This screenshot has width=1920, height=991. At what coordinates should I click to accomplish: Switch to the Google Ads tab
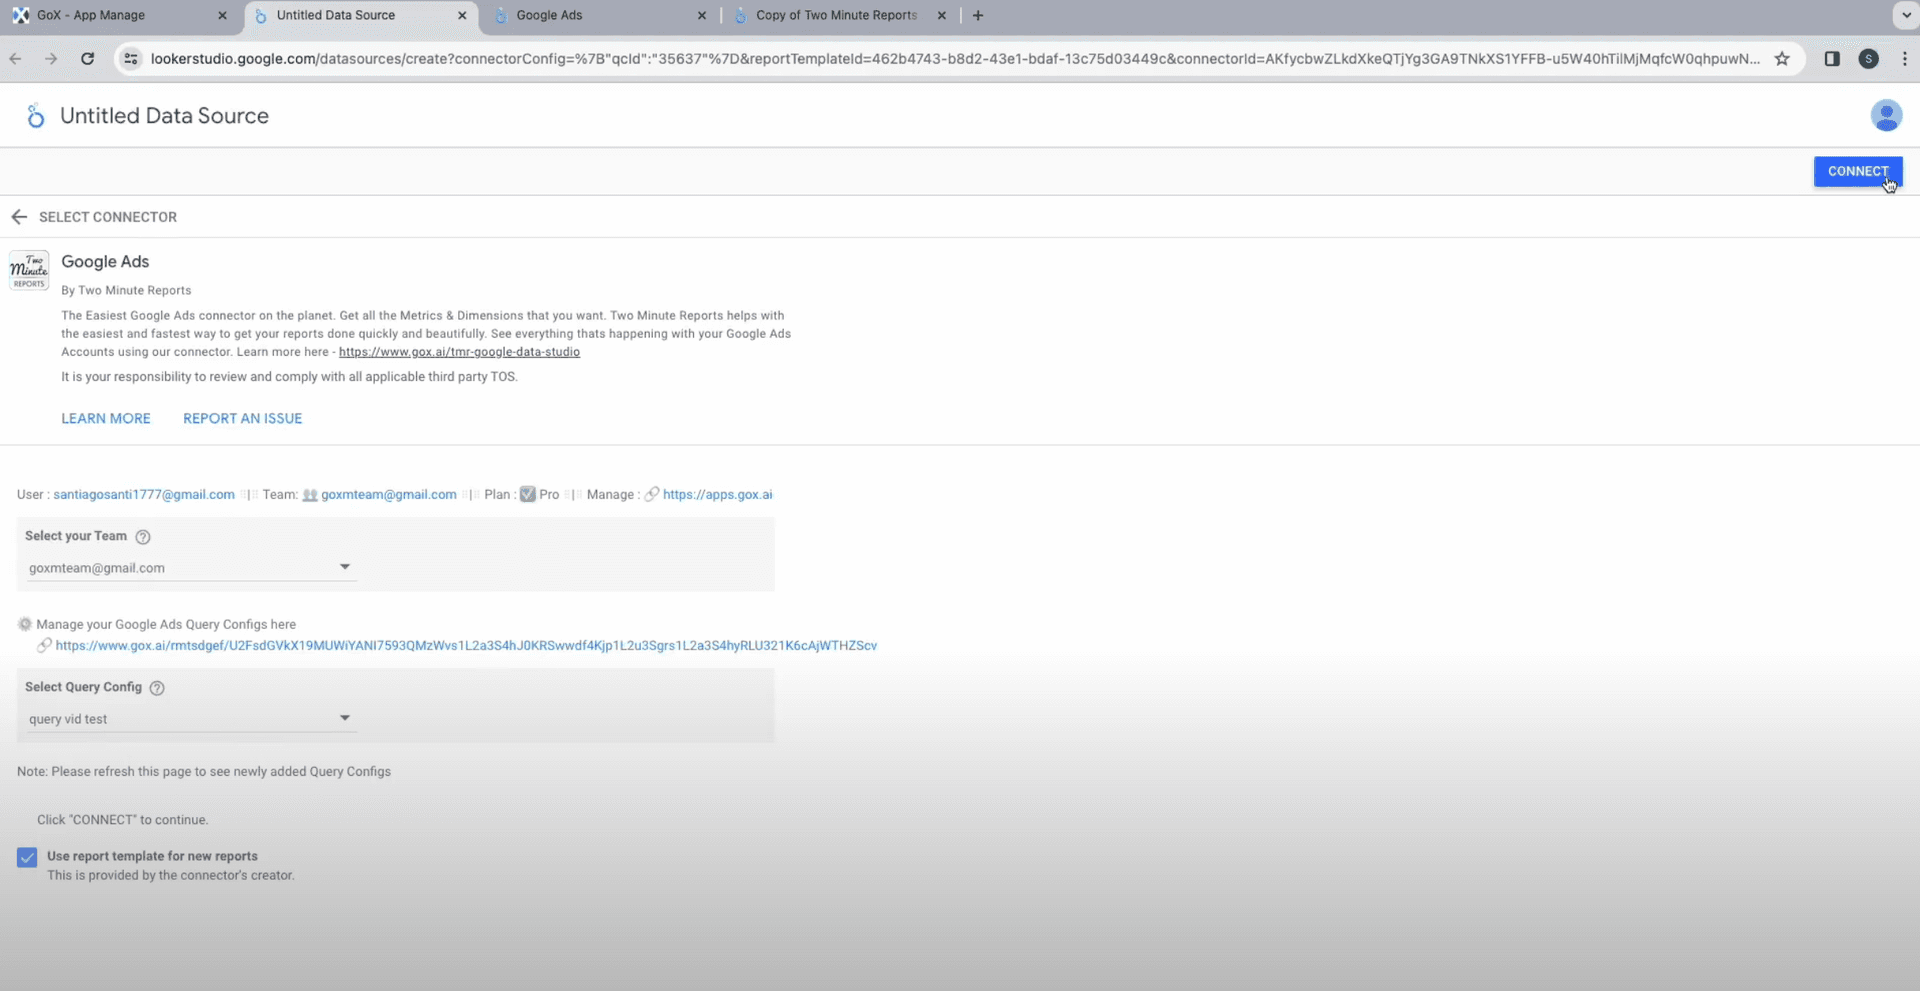click(x=600, y=15)
